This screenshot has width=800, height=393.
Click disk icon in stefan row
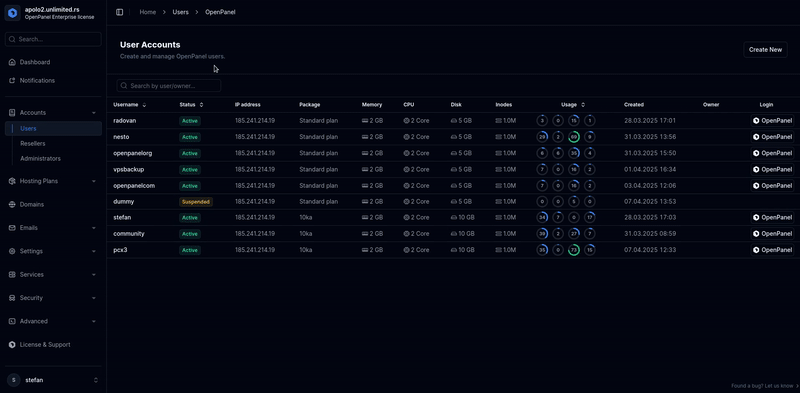pos(454,217)
